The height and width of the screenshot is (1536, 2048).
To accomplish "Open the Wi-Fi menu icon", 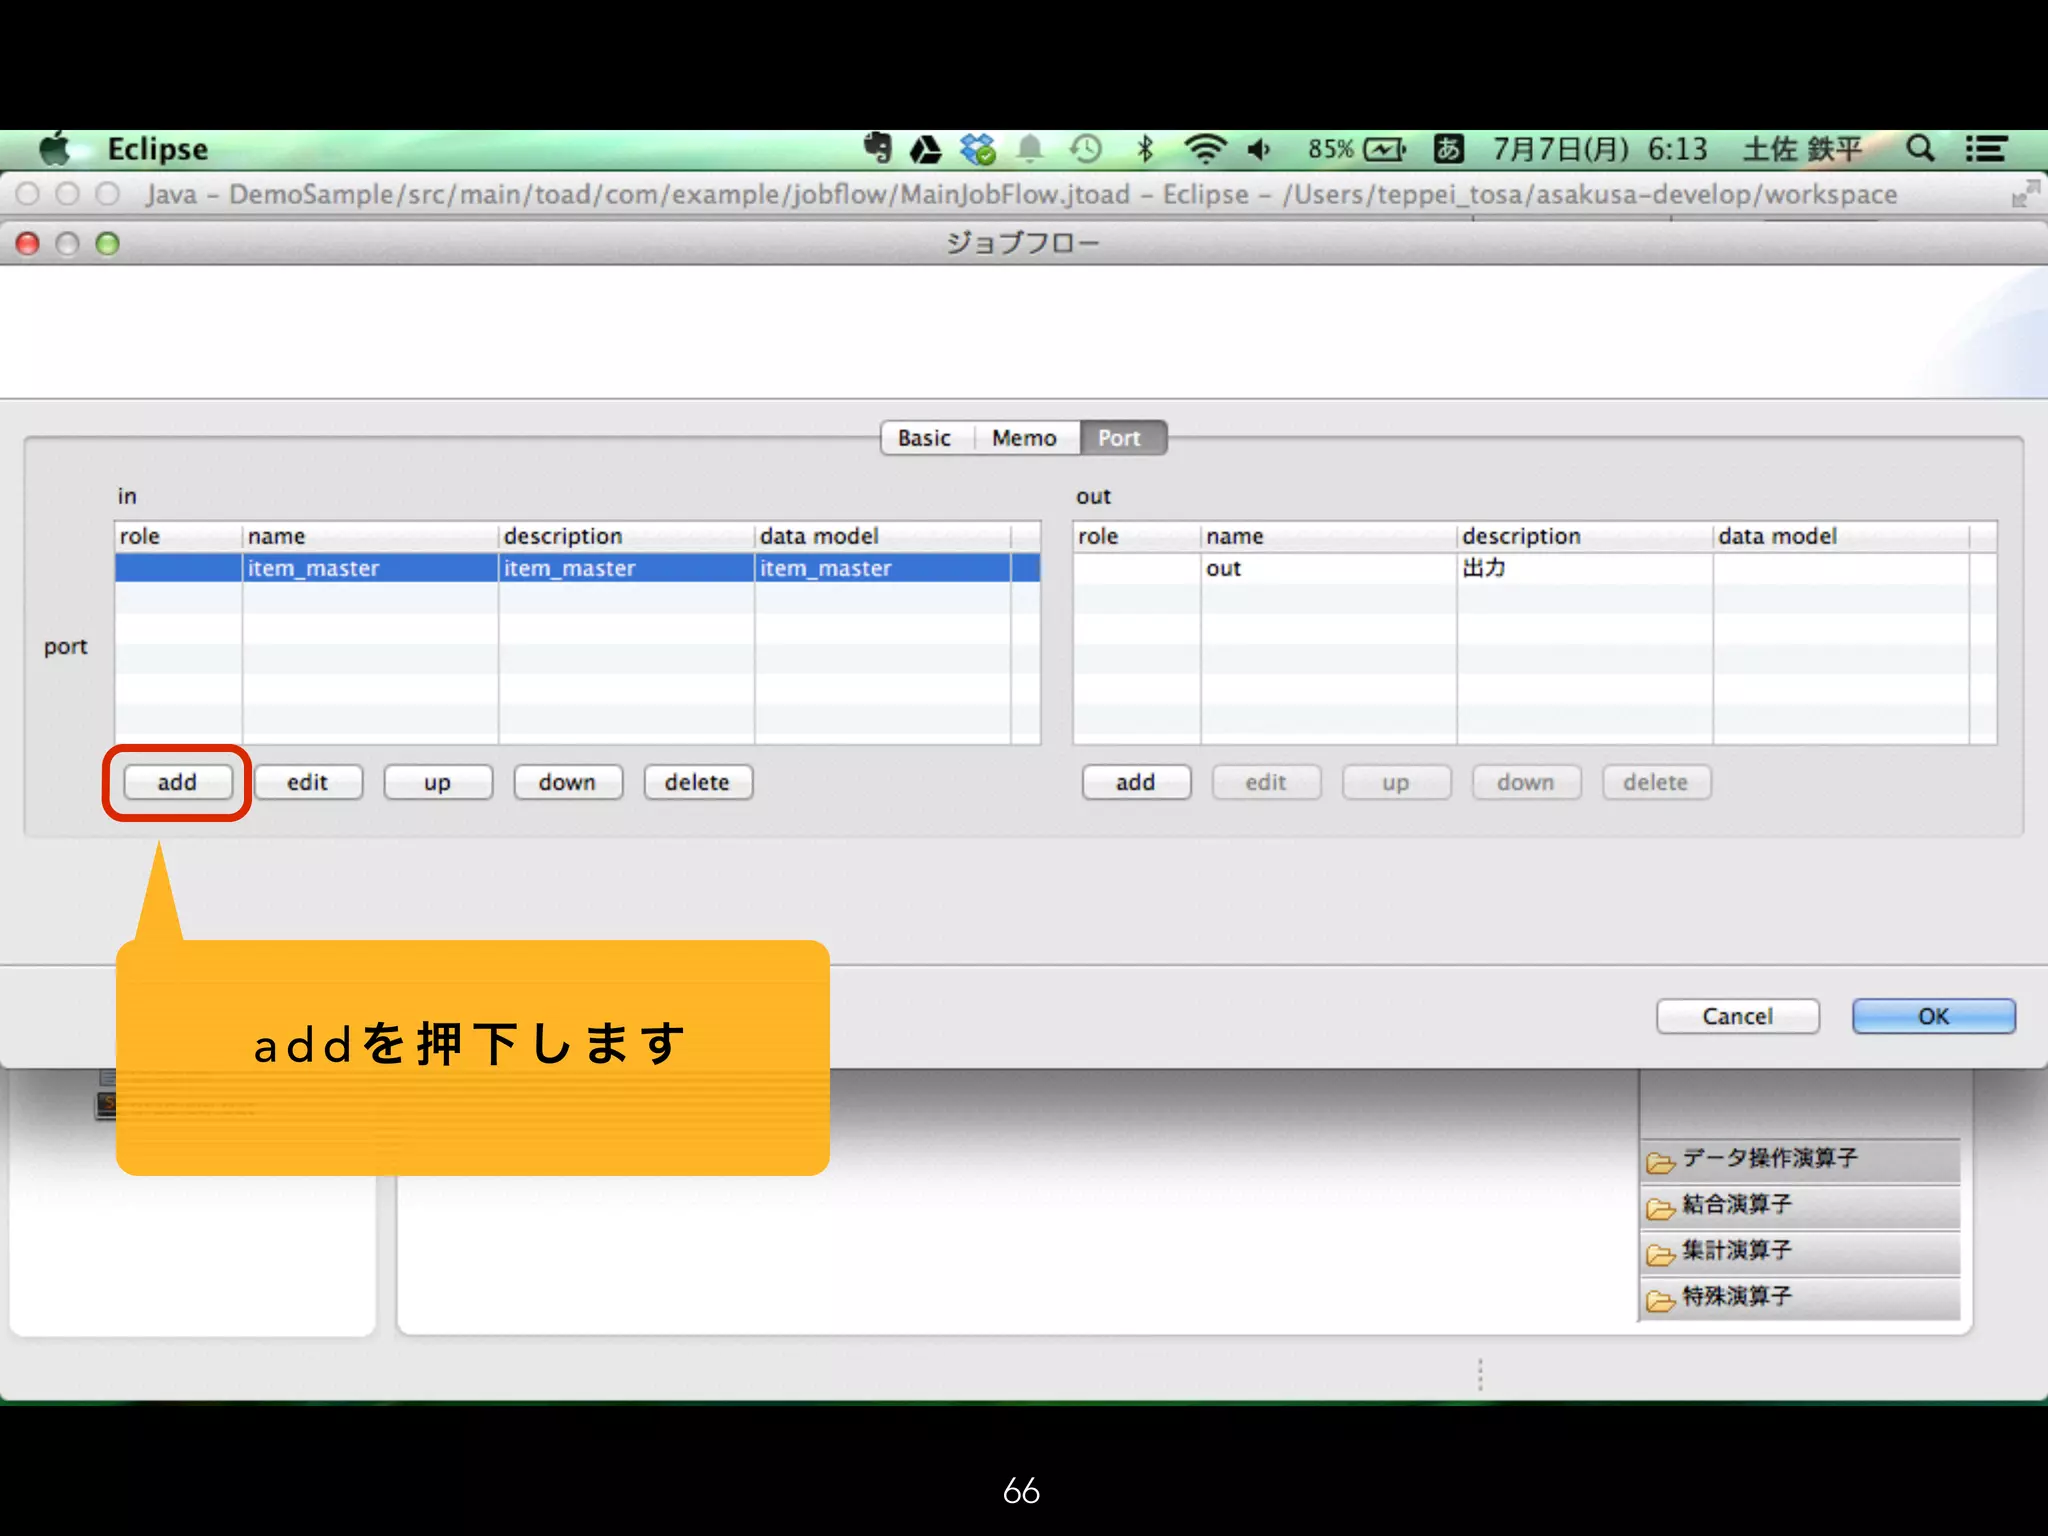I will (x=1204, y=150).
